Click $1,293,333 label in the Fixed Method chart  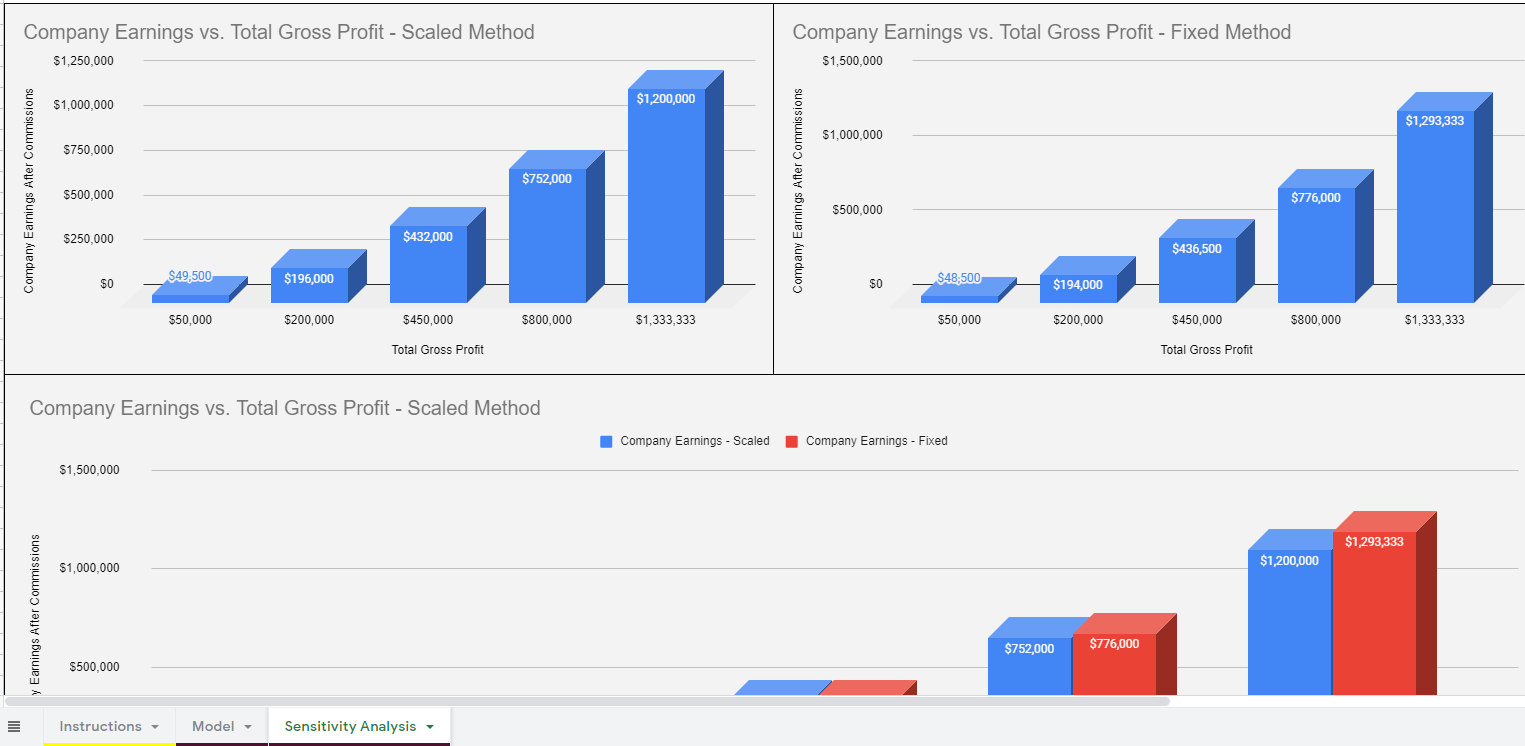click(x=1435, y=121)
